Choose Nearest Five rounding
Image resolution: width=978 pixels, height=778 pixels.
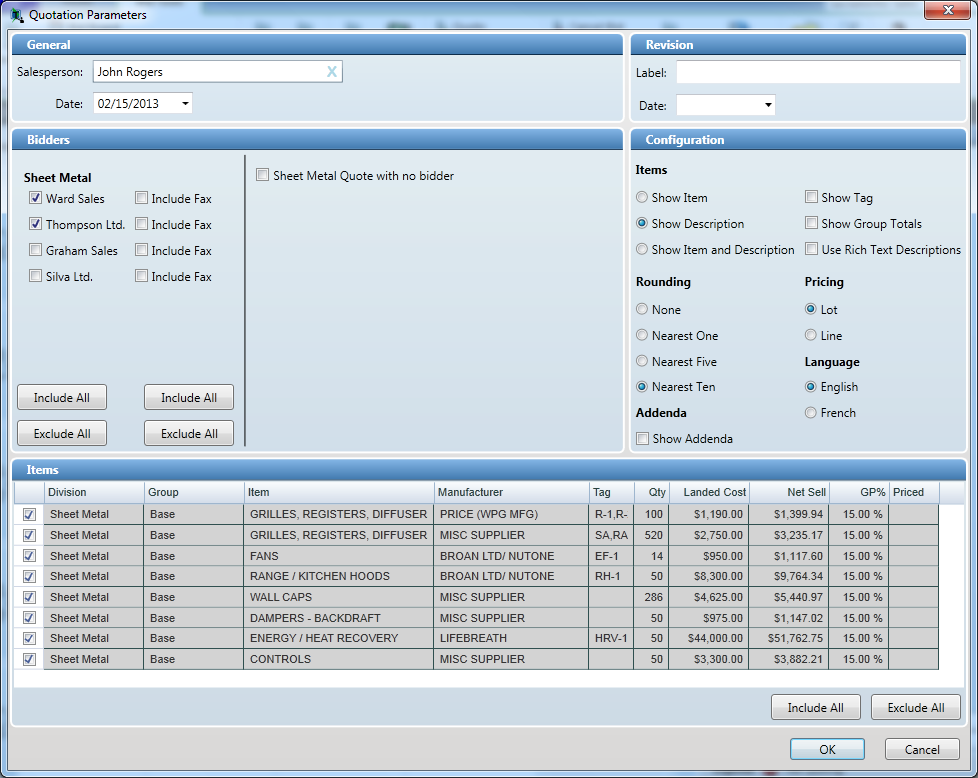642,362
